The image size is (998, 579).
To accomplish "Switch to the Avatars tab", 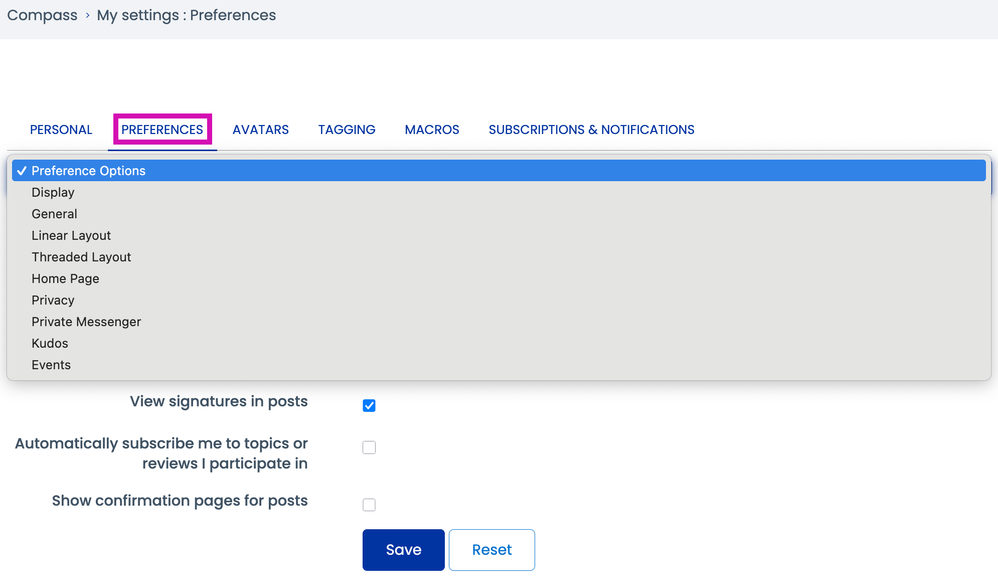I will pyautogui.click(x=260, y=130).
